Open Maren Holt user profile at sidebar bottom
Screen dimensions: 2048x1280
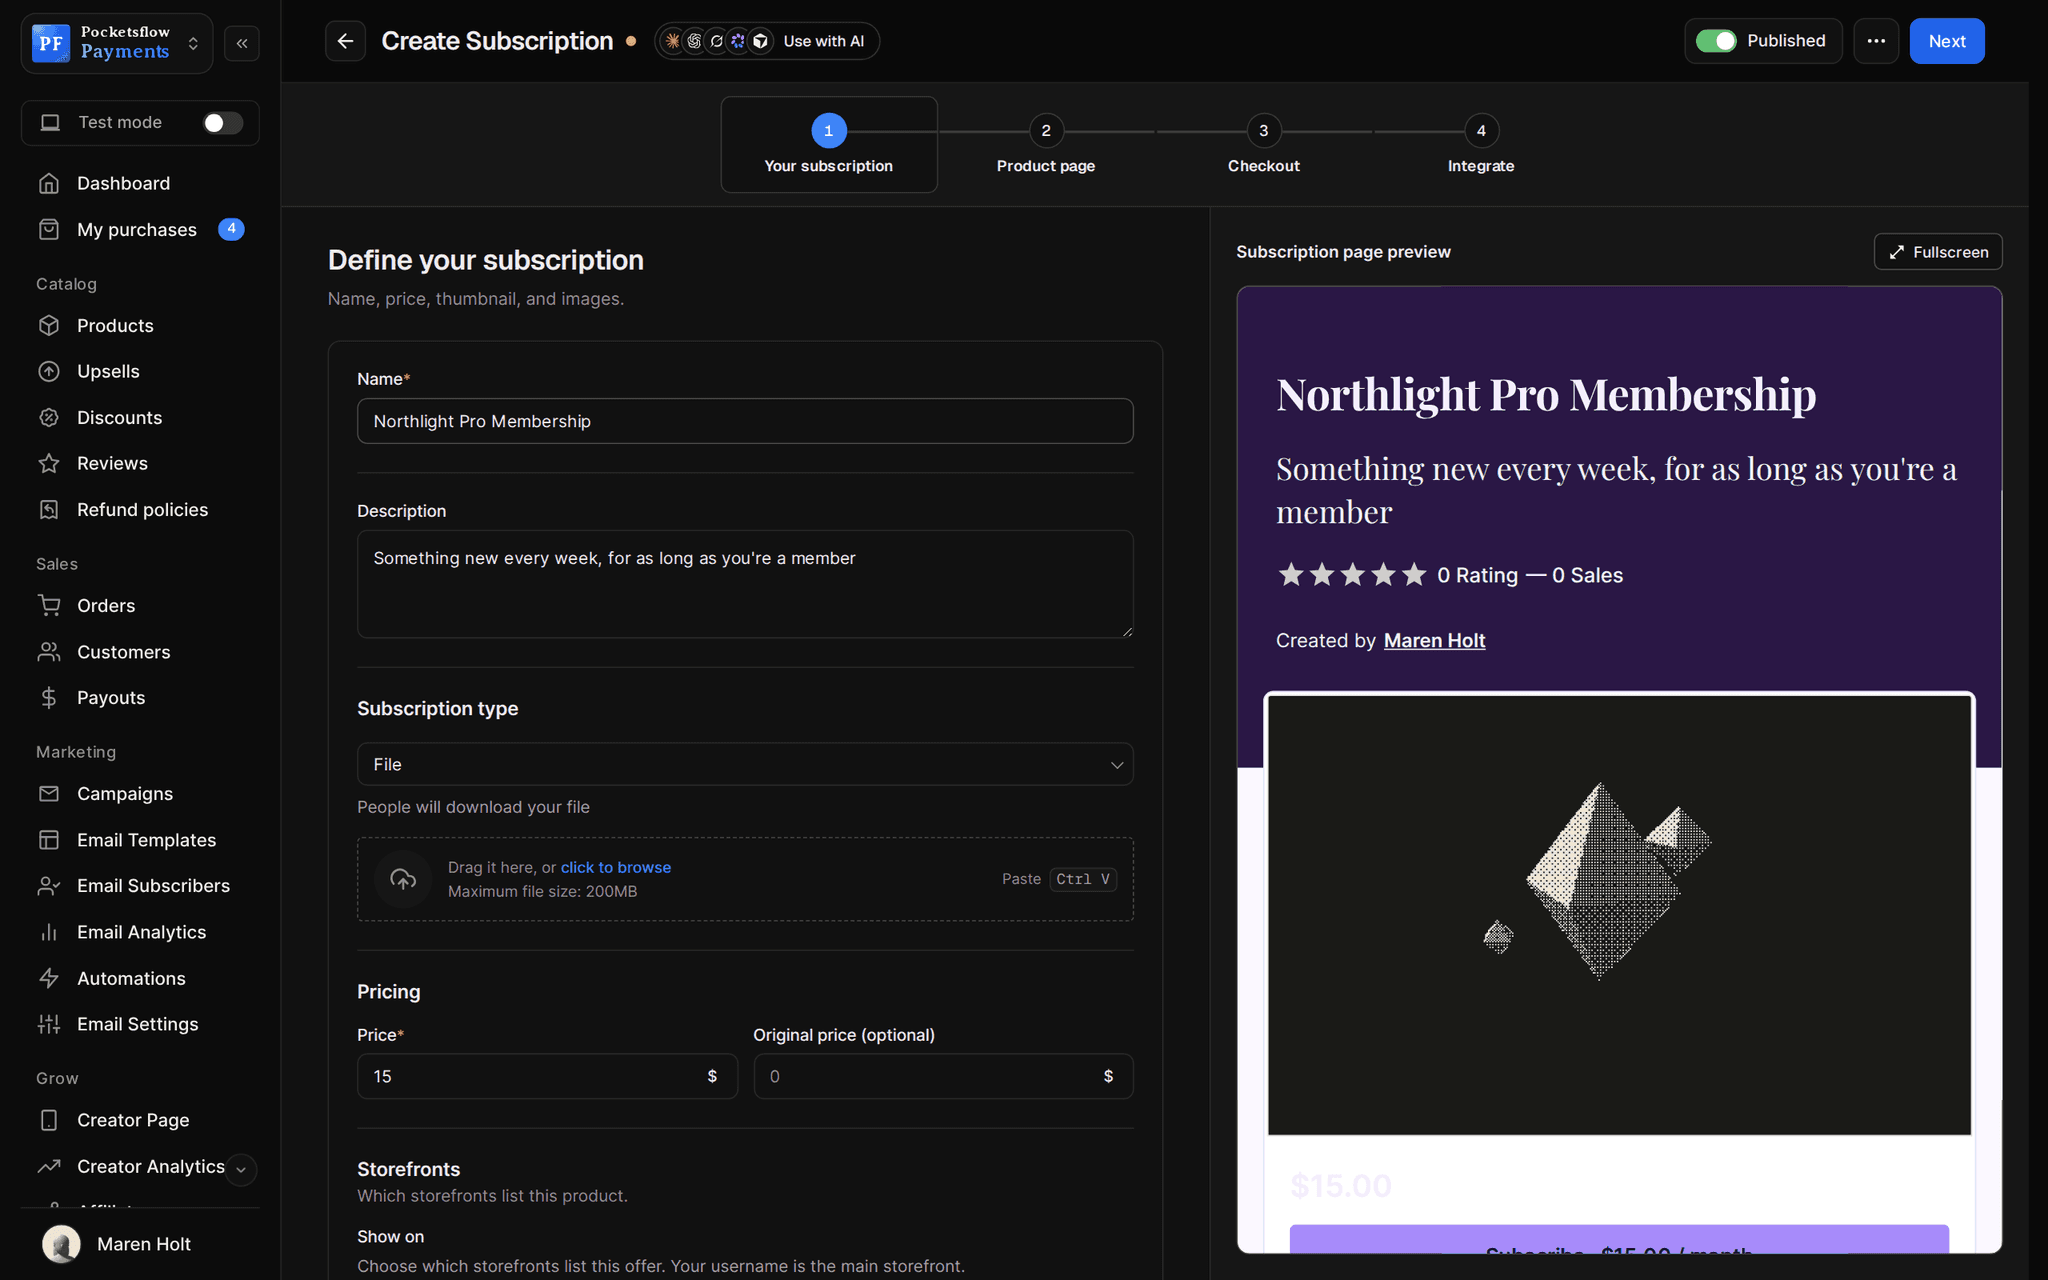pos(140,1244)
